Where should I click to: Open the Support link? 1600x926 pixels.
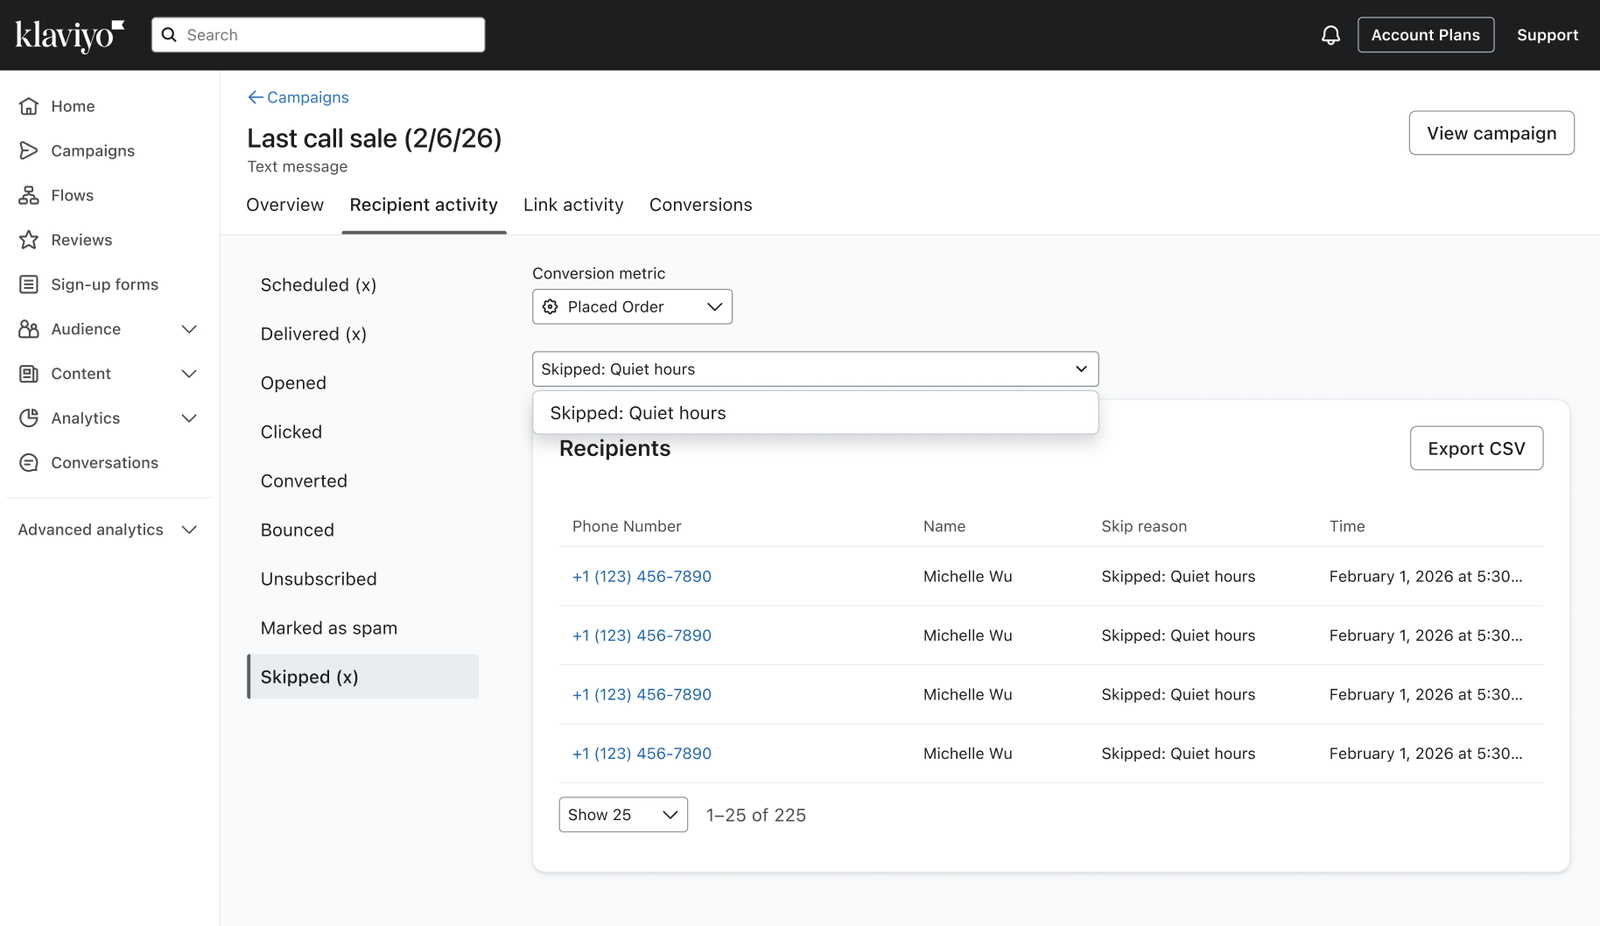(1547, 35)
